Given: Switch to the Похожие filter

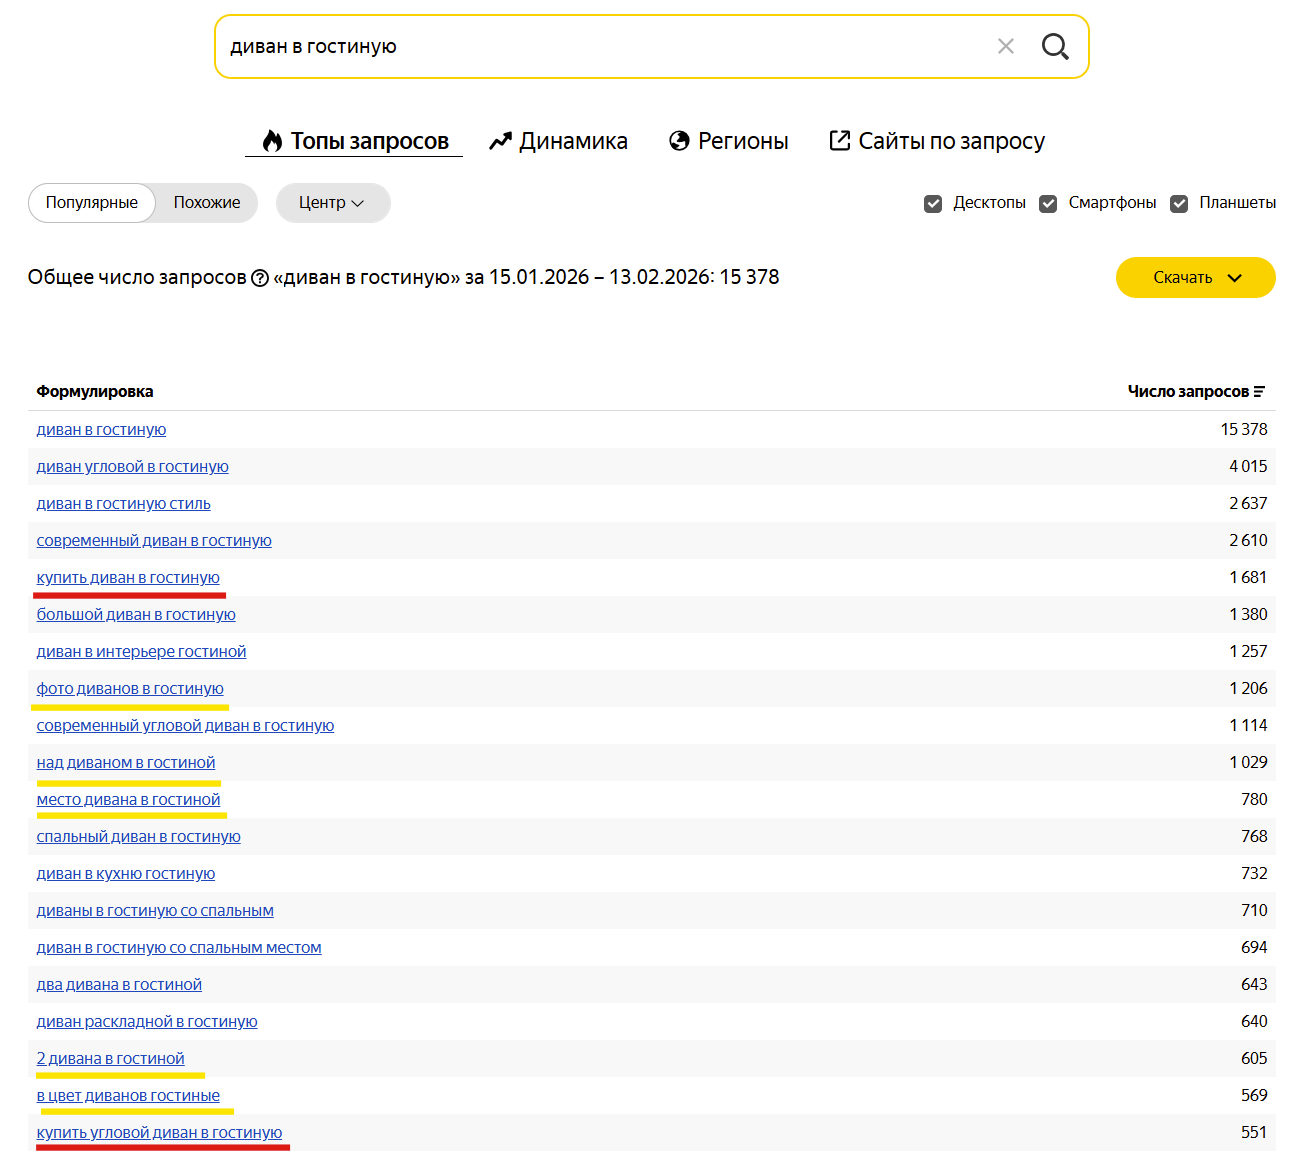Looking at the screenshot, I should click(x=205, y=203).
